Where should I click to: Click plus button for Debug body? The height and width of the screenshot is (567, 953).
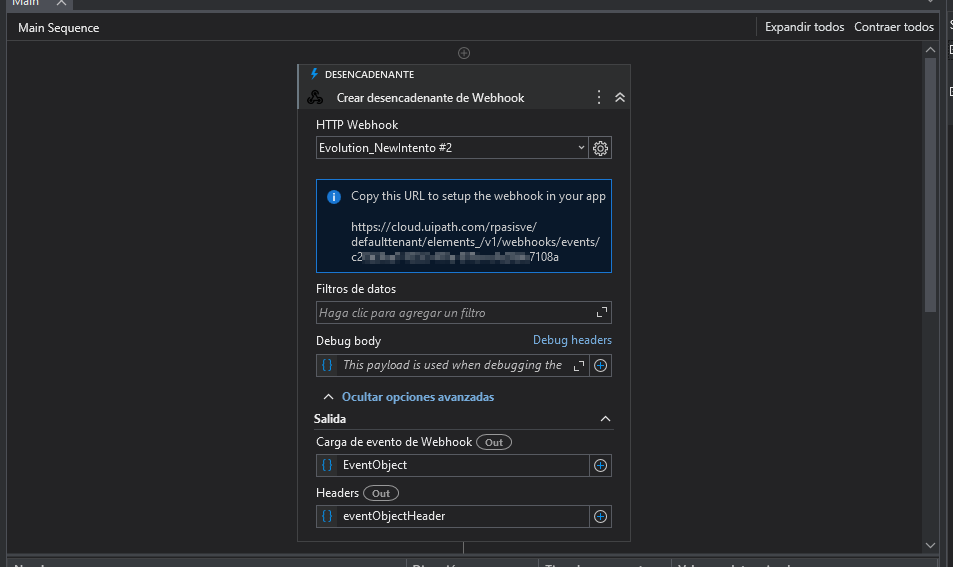click(600, 366)
